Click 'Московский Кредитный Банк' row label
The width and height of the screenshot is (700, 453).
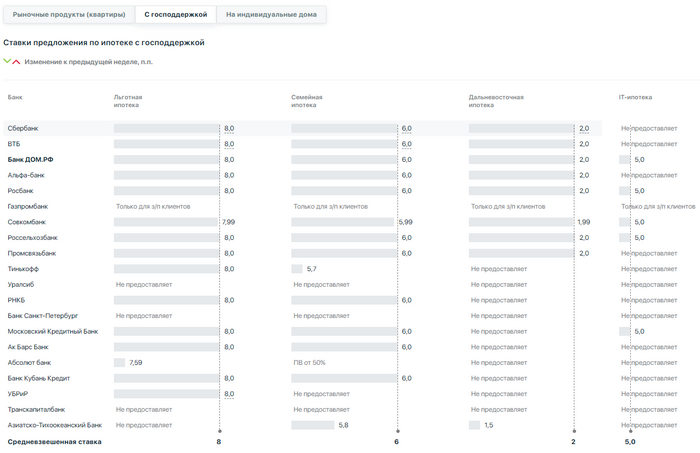(53, 331)
